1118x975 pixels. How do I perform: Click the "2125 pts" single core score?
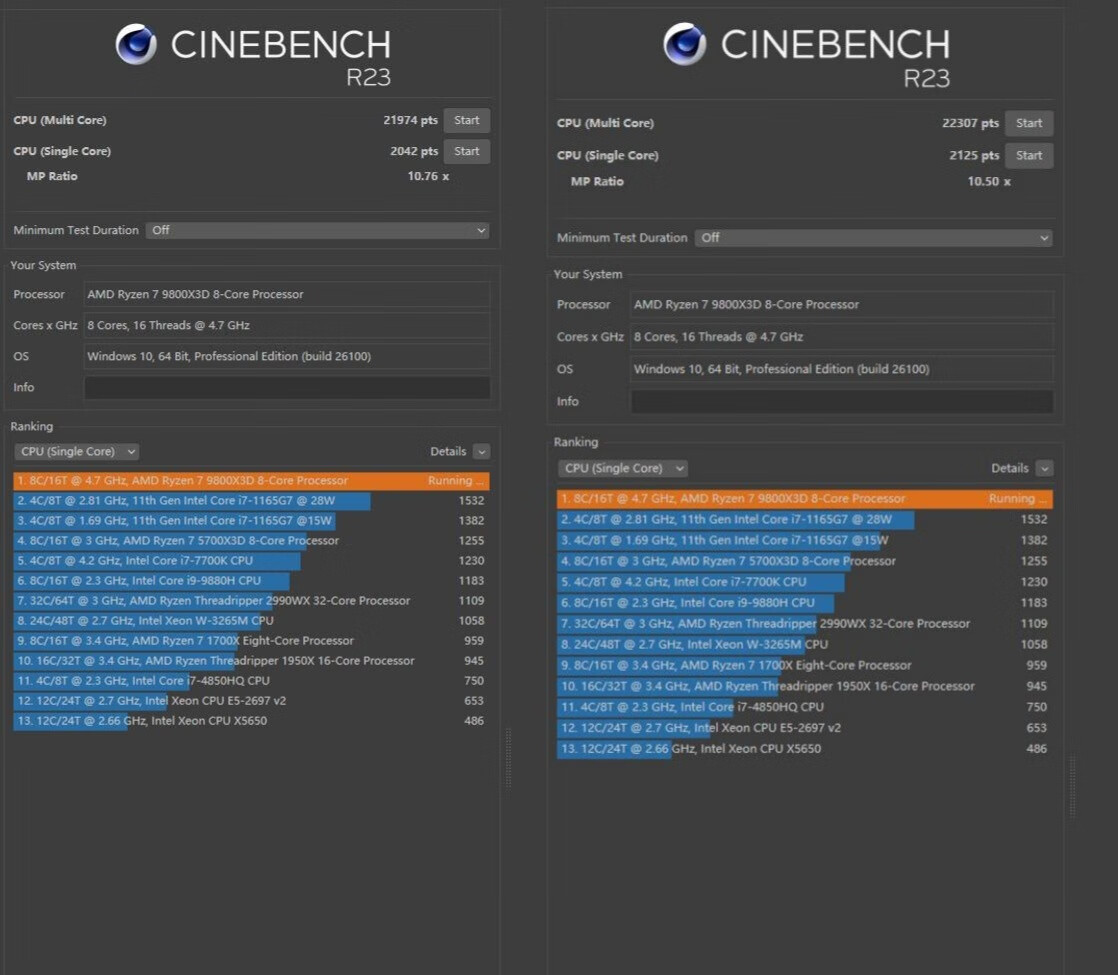[974, 155]
